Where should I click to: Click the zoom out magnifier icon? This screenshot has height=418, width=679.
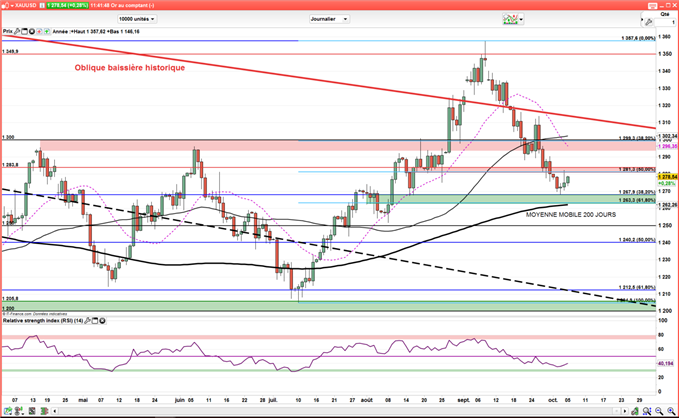point(659,411)
